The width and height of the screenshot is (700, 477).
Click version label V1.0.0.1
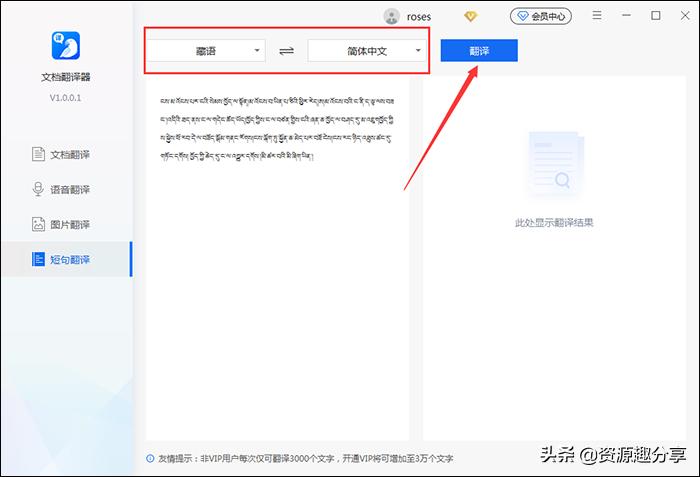66,98
